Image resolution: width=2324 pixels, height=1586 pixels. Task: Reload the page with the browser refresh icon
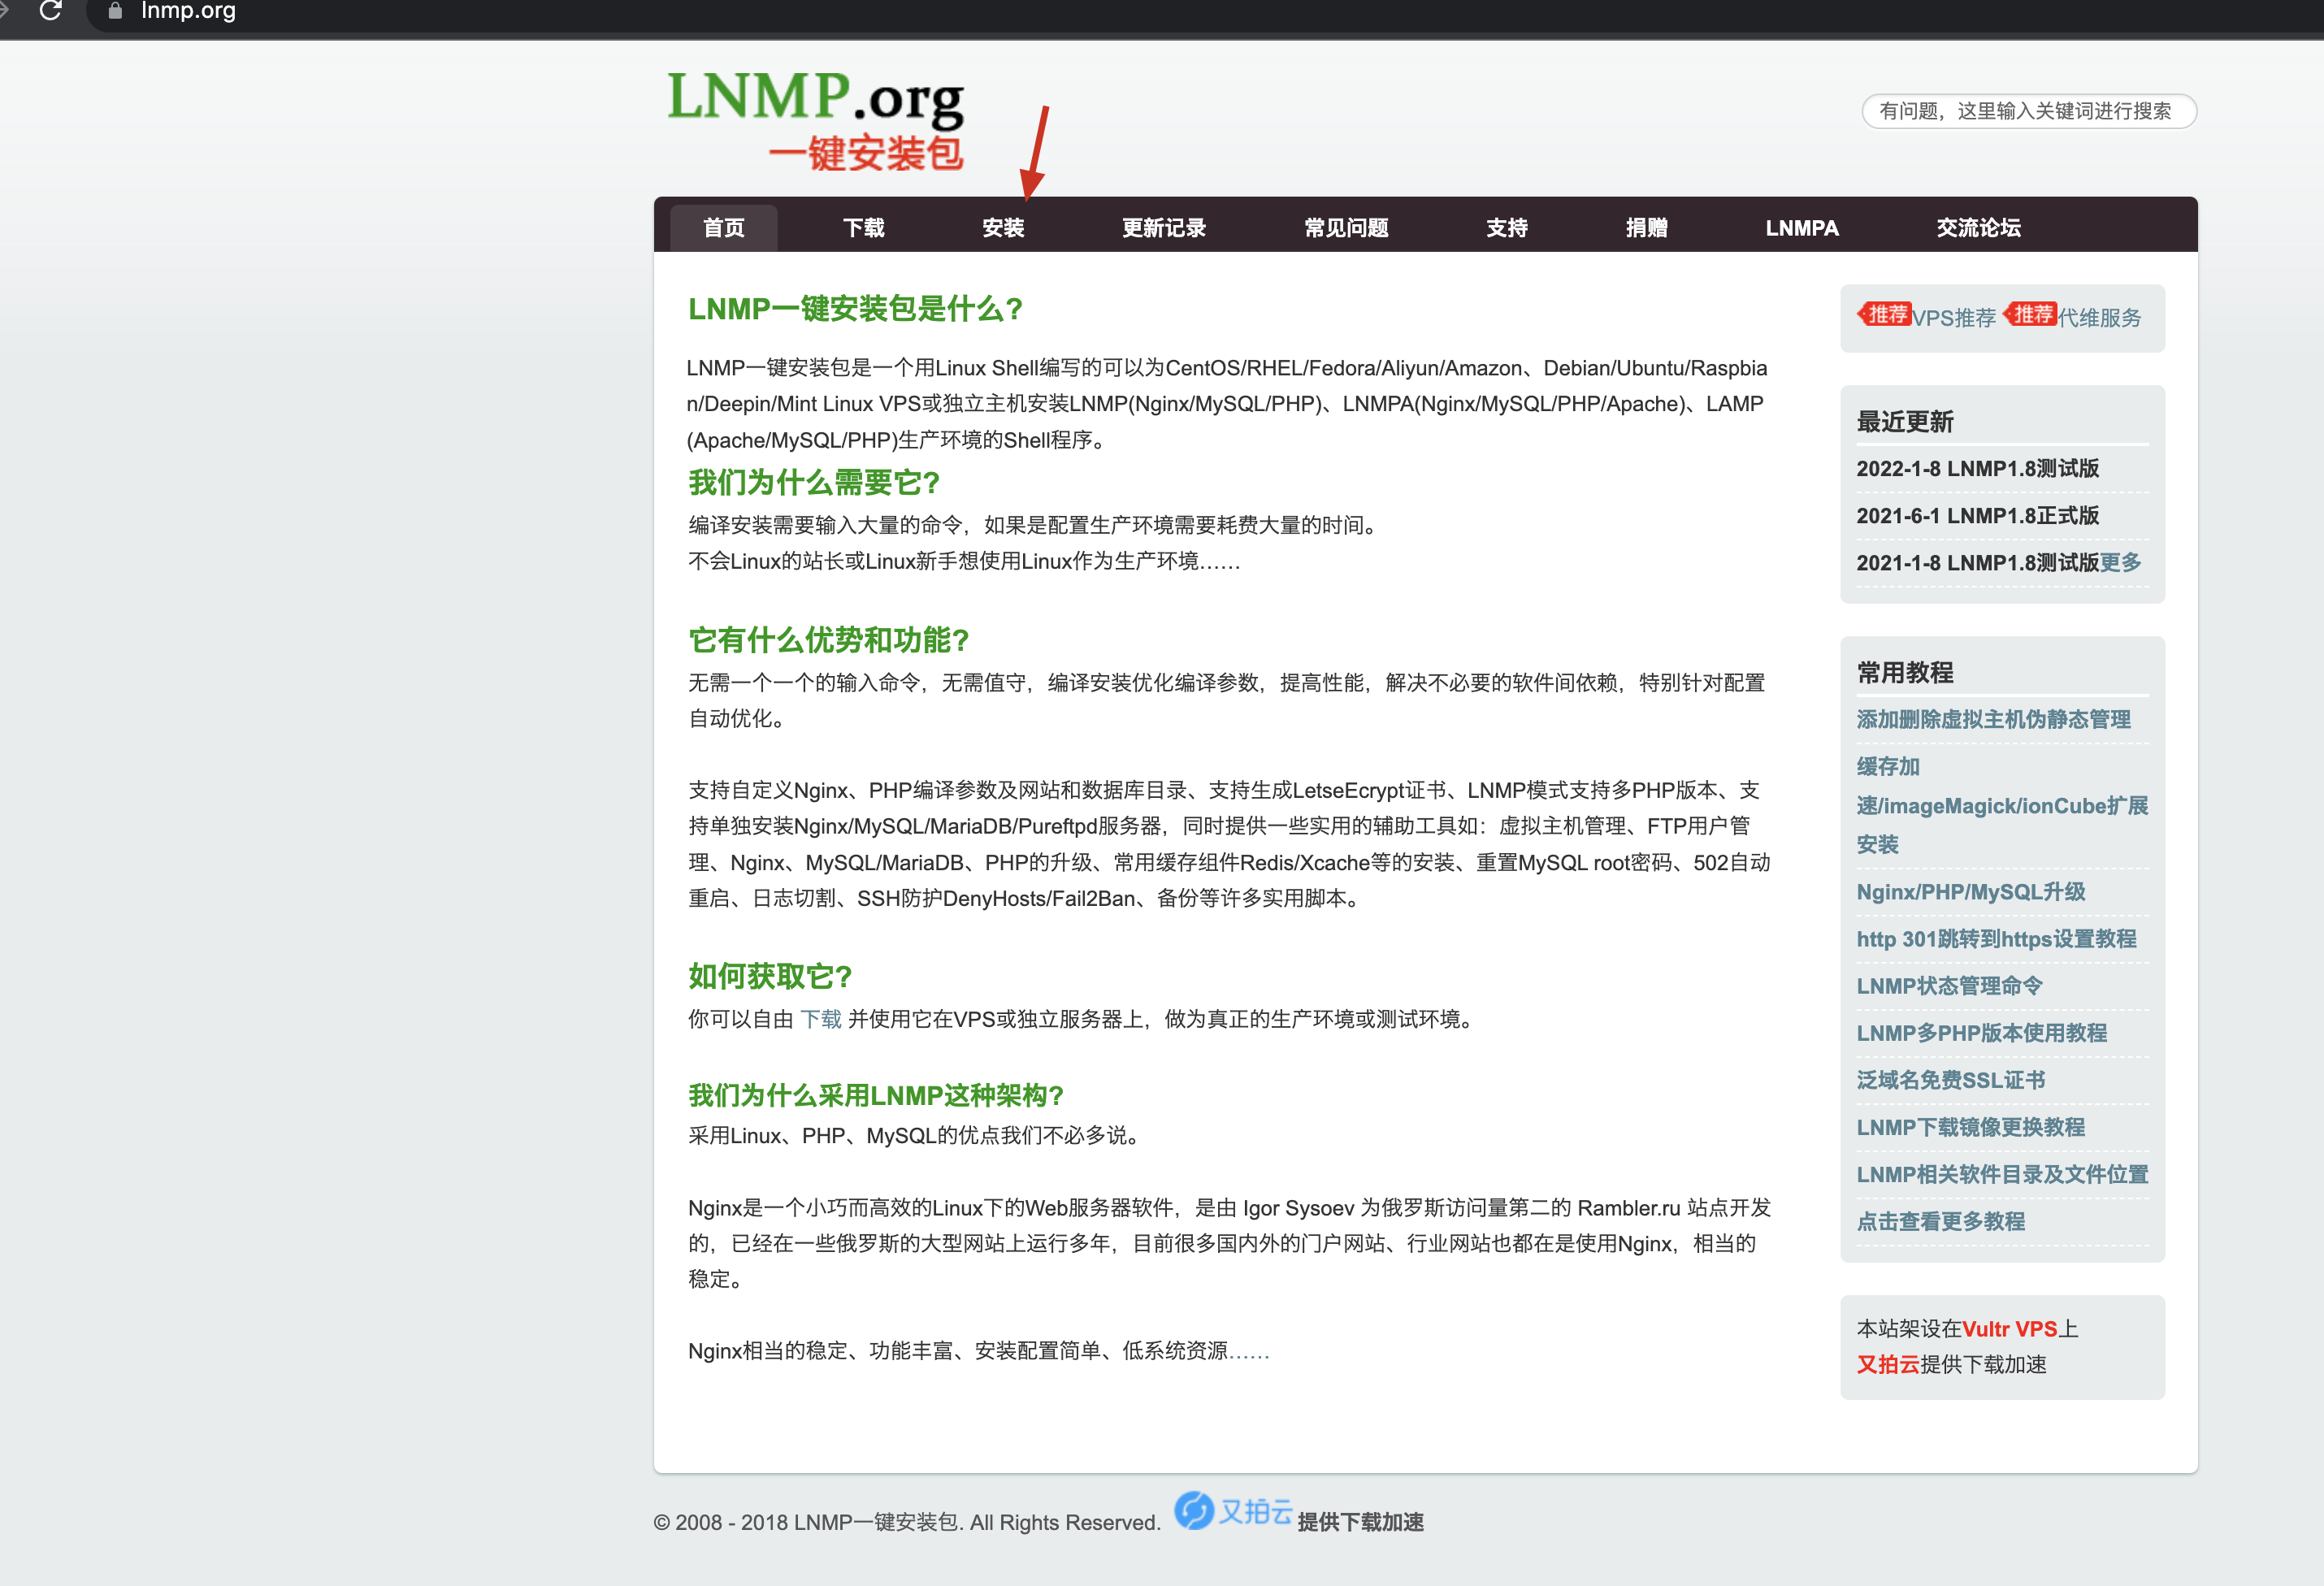[50, 11]
